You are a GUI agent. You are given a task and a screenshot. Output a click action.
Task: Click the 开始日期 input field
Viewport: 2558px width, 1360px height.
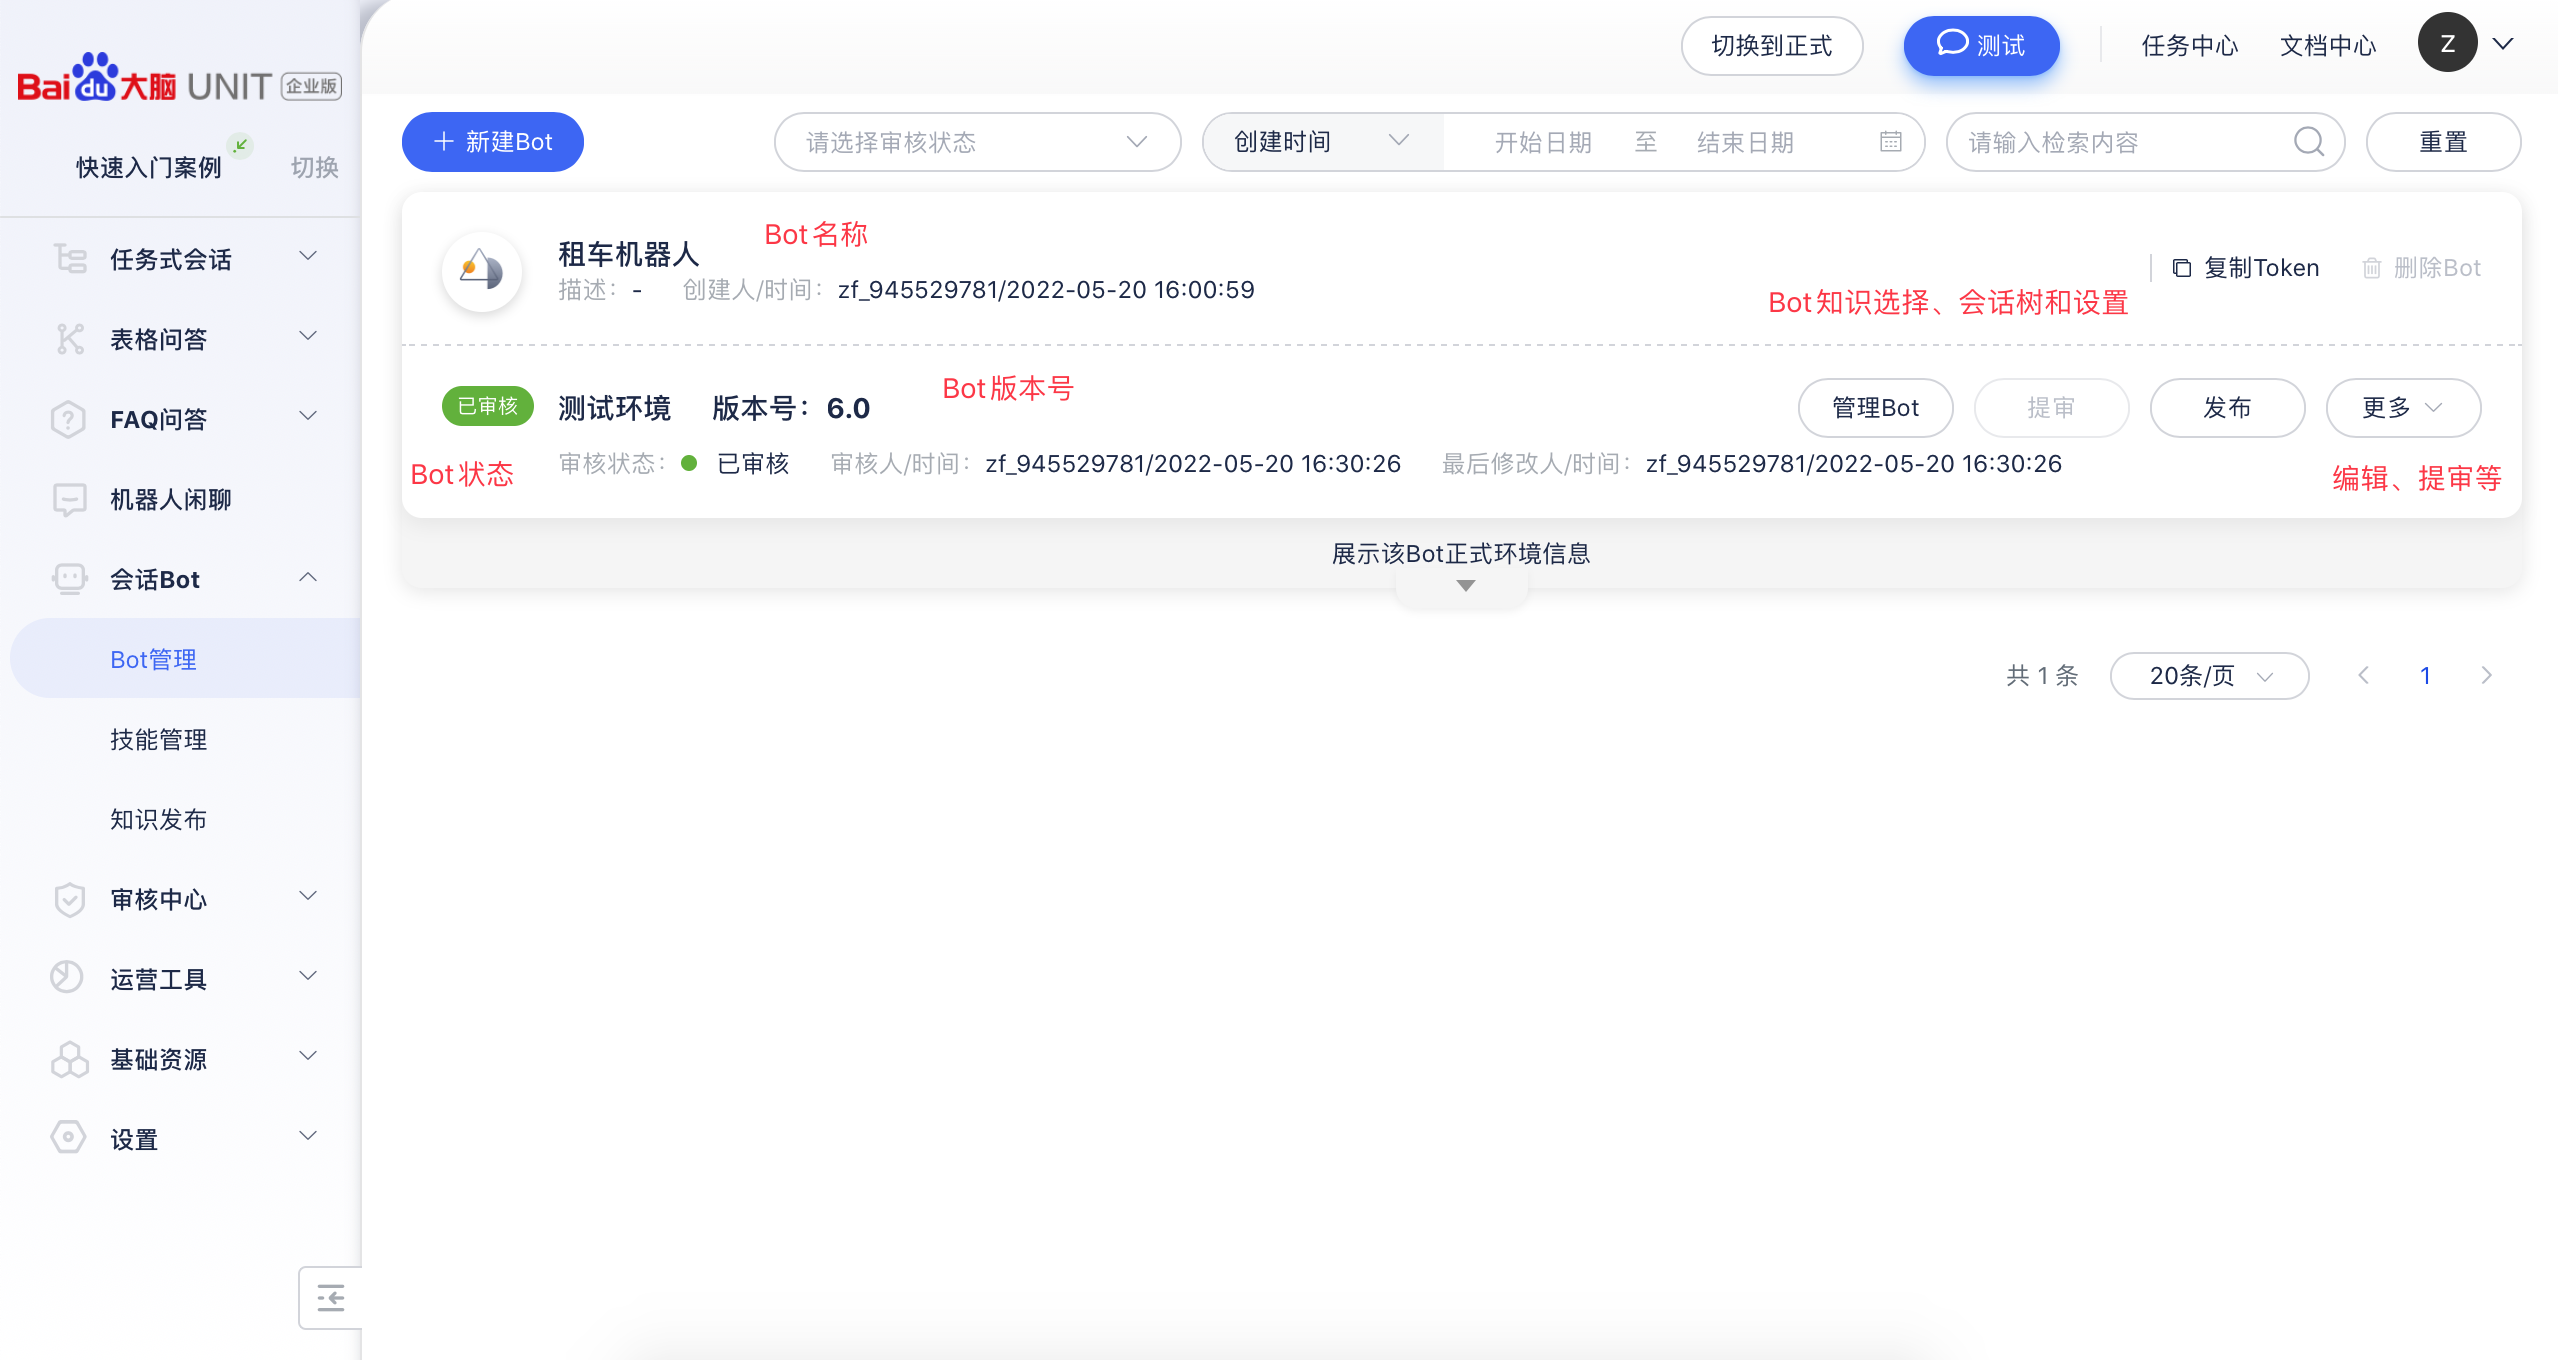1542,142
